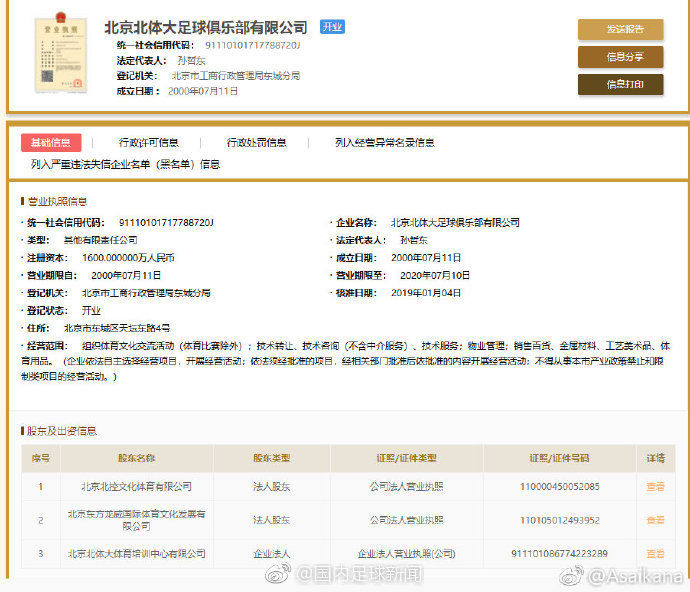Click the 信息打印 button
Viewport: 690px width, 592px height.
pyautogui.click(x=620, y=84)
